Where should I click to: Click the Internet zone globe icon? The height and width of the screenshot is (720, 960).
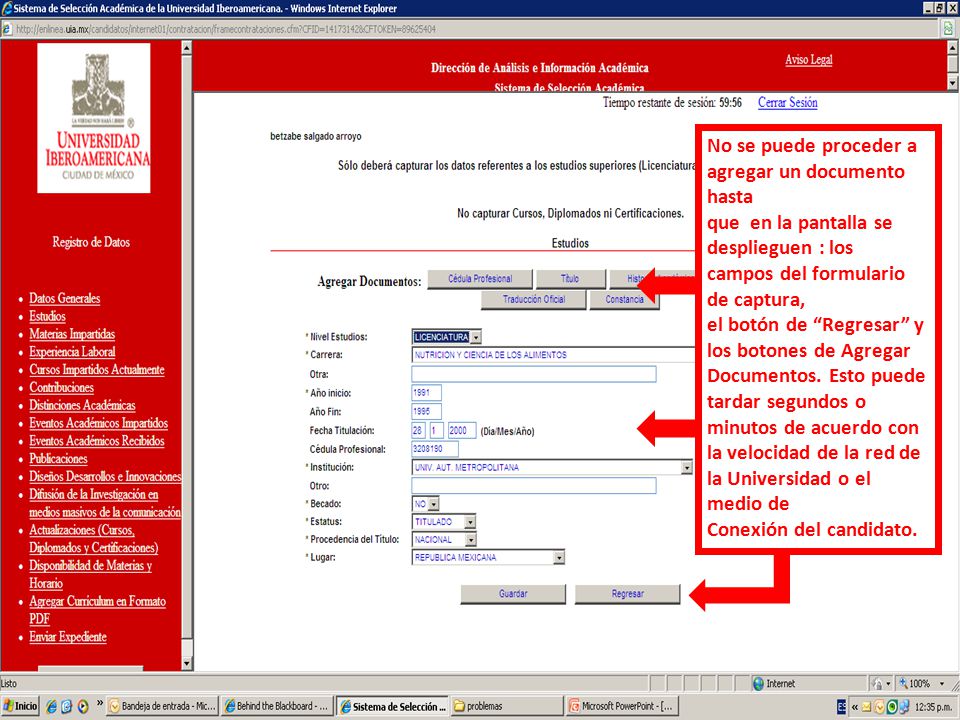pyautogui.click(x=759, y=683)
